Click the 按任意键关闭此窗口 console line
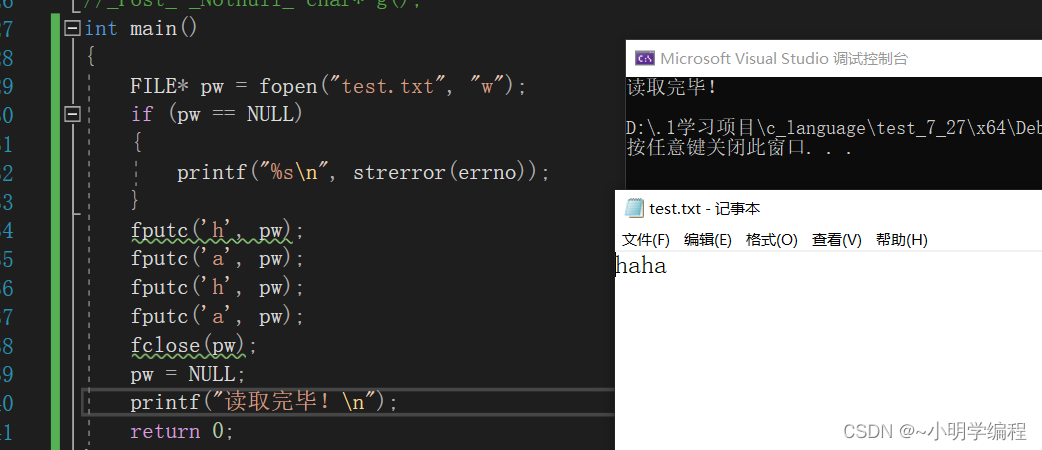The height and width of the screenshot is (450, 1042). coord(740,148)
